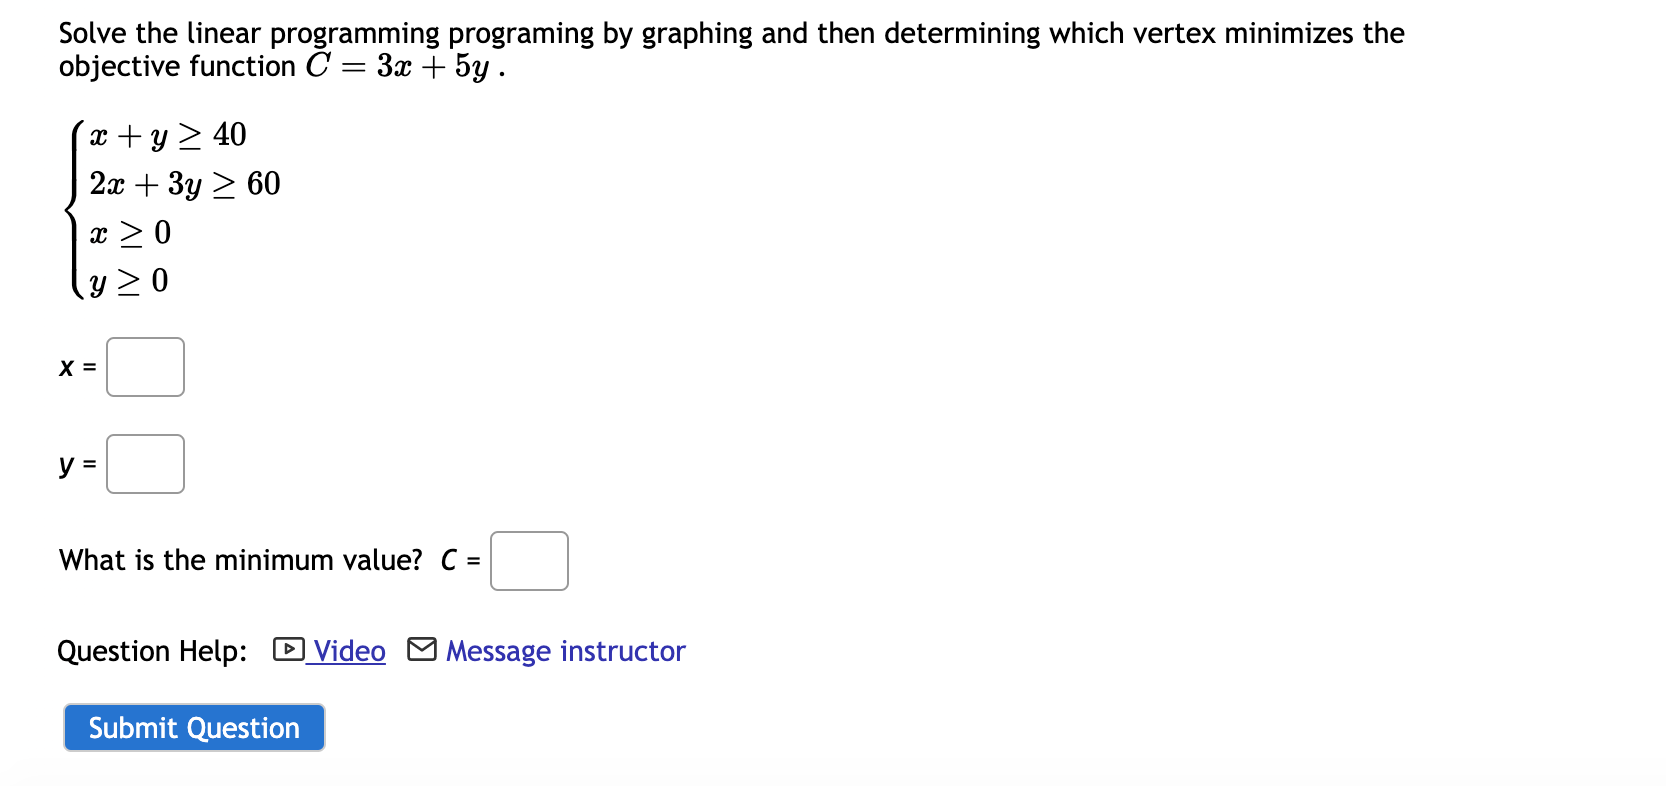The height and width of the screenshot is (786, 1666).
Task: Select the minimum value C input box
Action: 529,561
